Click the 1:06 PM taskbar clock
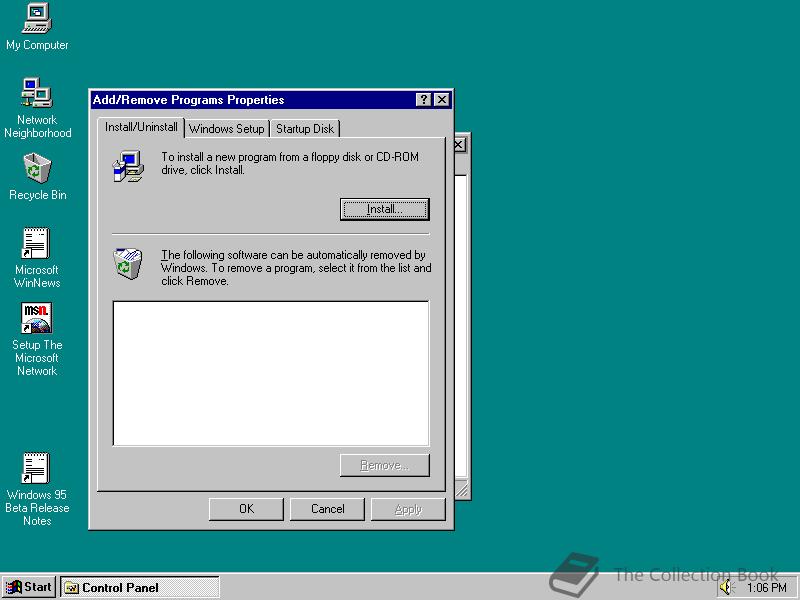800x600 pixels. (766, 588)
